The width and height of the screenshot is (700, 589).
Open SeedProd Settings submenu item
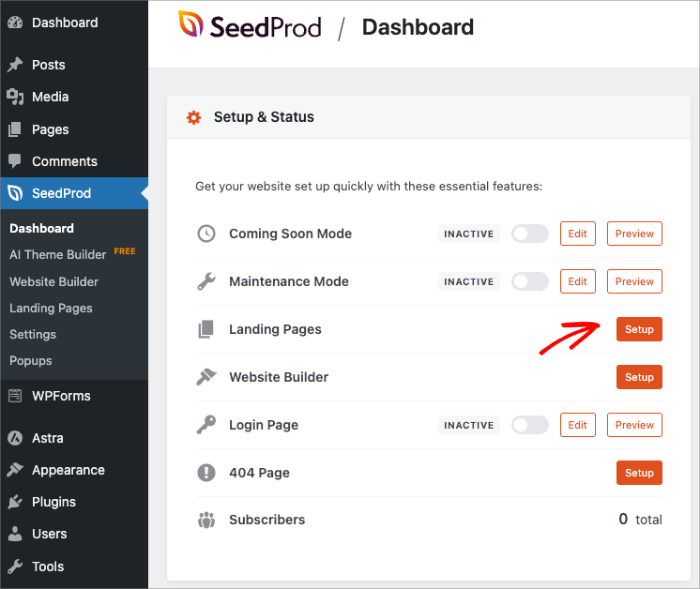point(33,334)
